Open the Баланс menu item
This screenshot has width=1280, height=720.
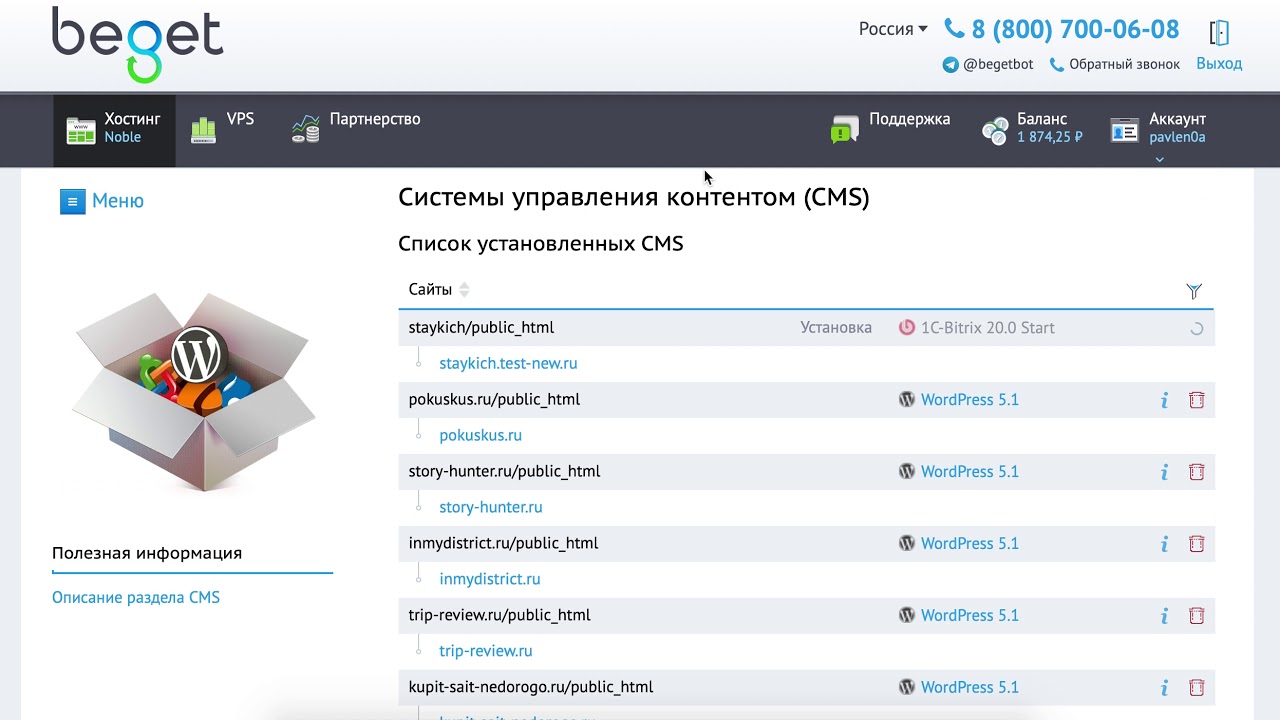pos(1032,130)
